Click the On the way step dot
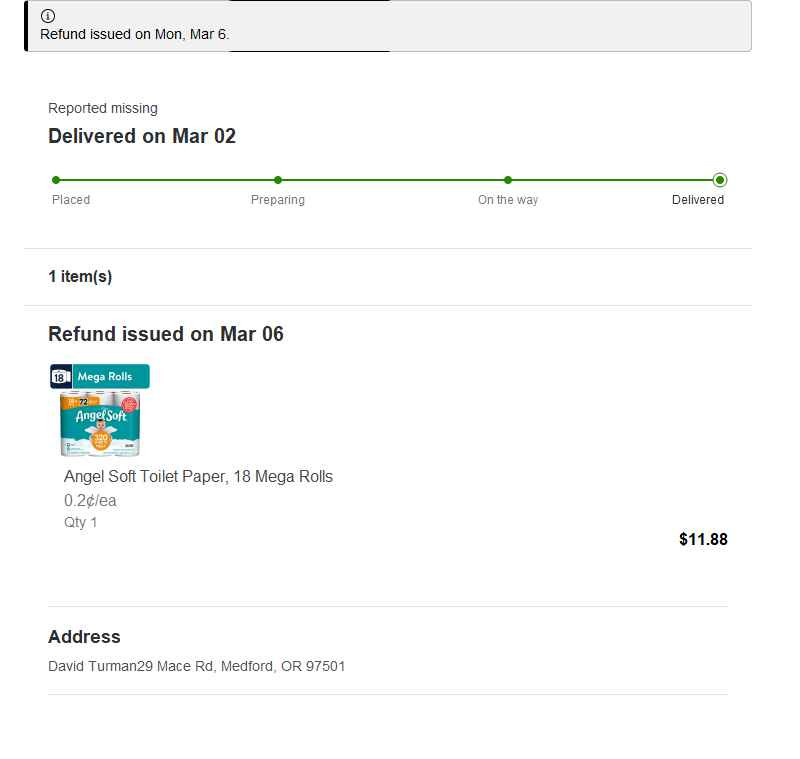The image size is (800, 759). 508,180
